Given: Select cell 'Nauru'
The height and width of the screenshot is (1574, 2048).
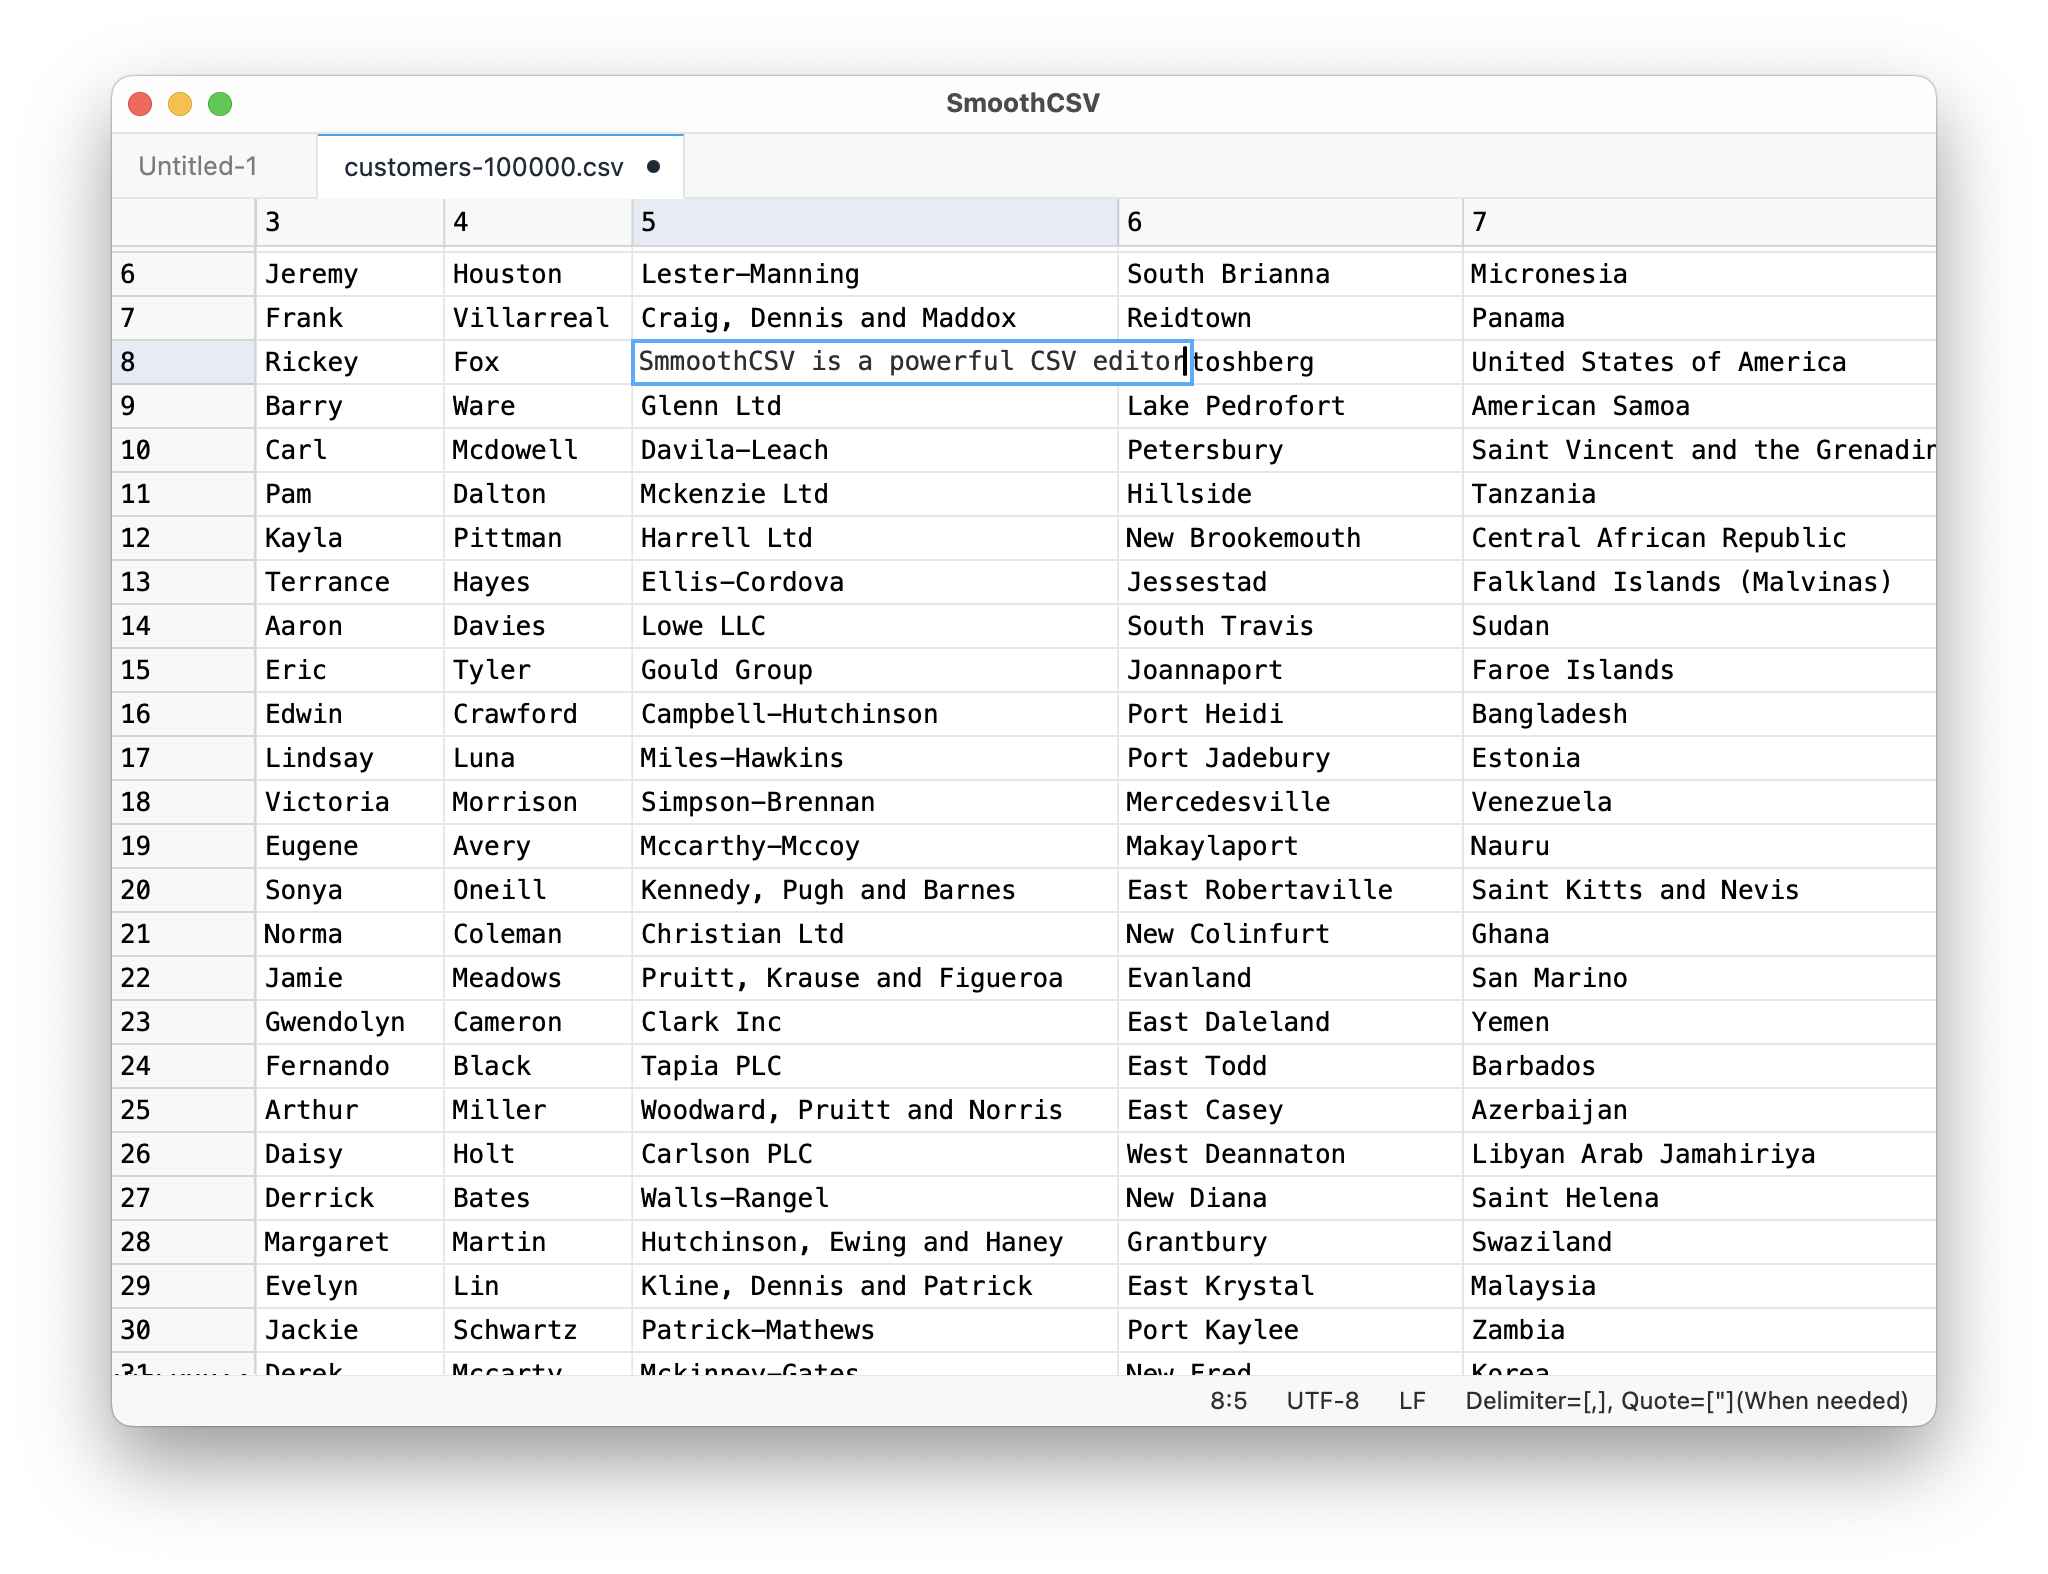Looking at the screenshot, I should 1699,846.
